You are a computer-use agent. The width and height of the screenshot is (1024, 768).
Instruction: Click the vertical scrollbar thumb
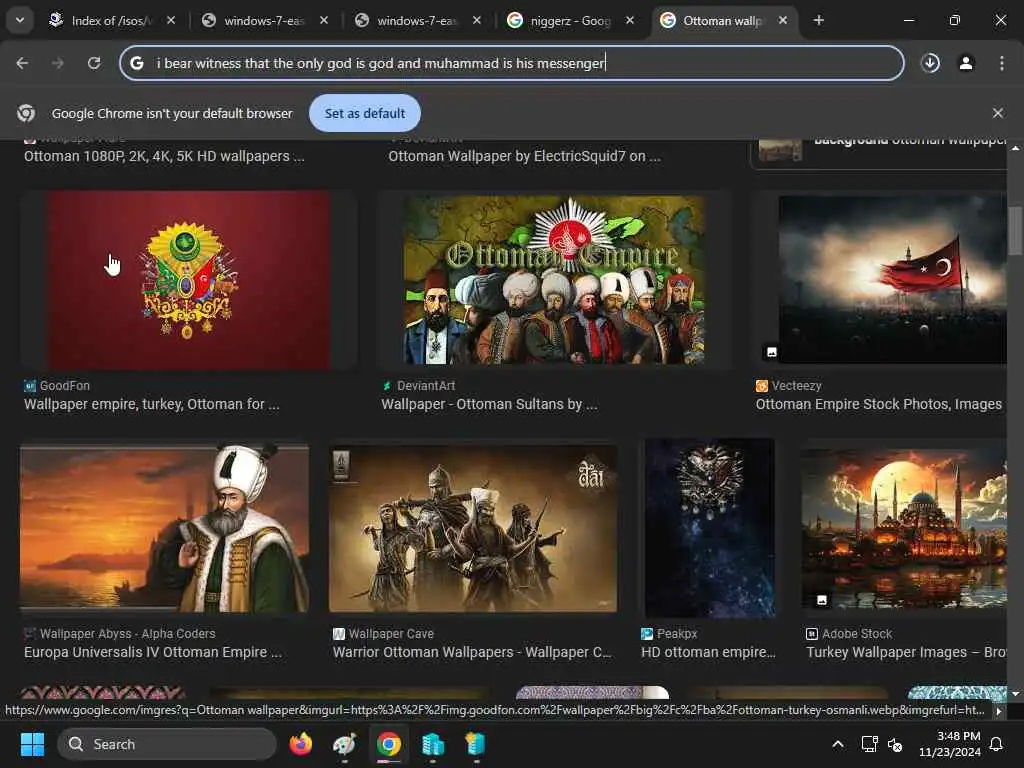point(1015,231)
